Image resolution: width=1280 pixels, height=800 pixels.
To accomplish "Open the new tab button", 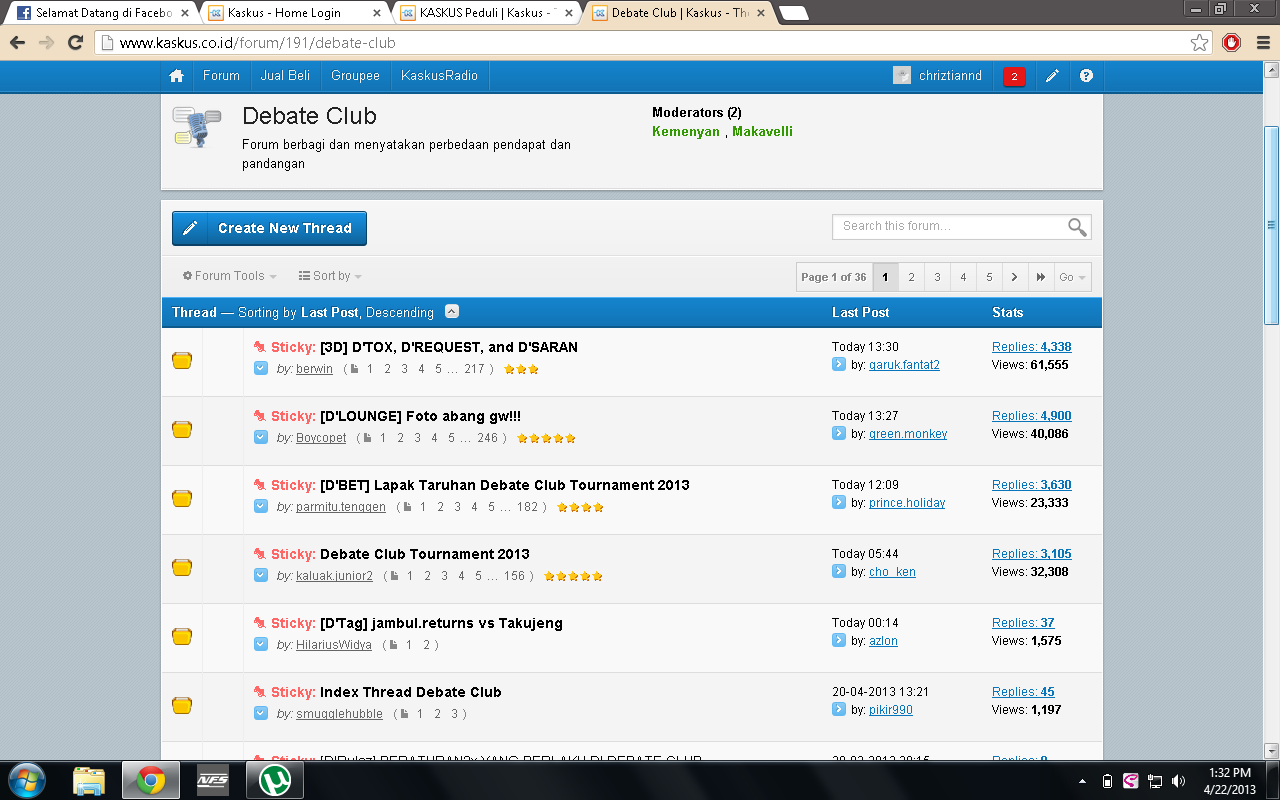I will coord(794,13).
